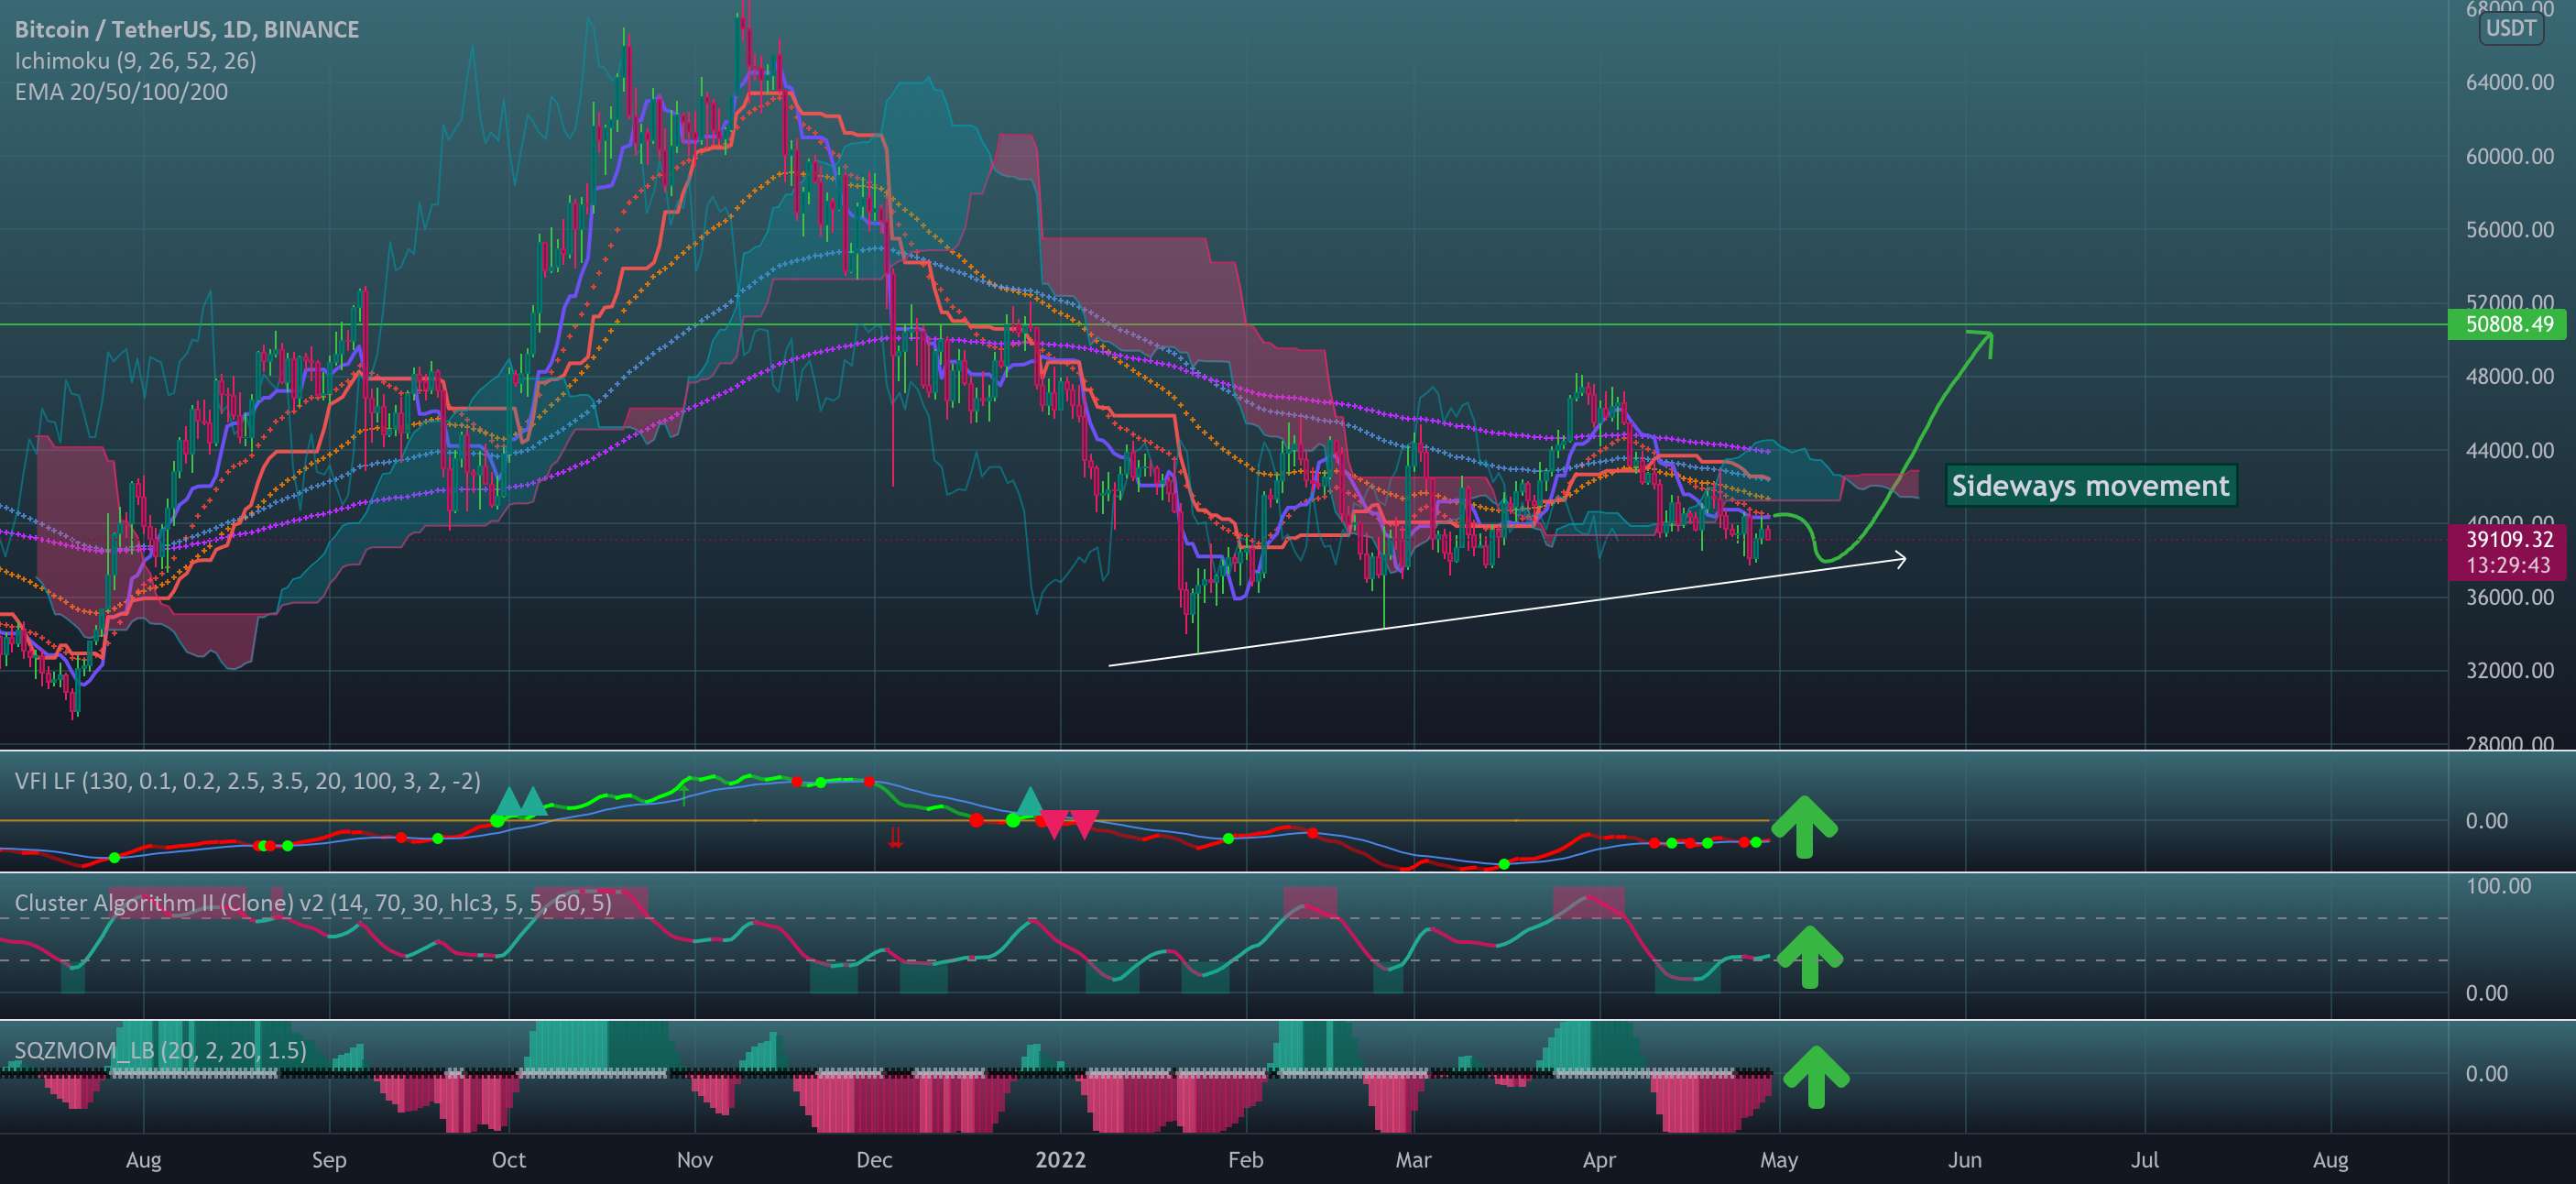
Task: Click the 48000.00 price axis label
Action: (2509, 377)
